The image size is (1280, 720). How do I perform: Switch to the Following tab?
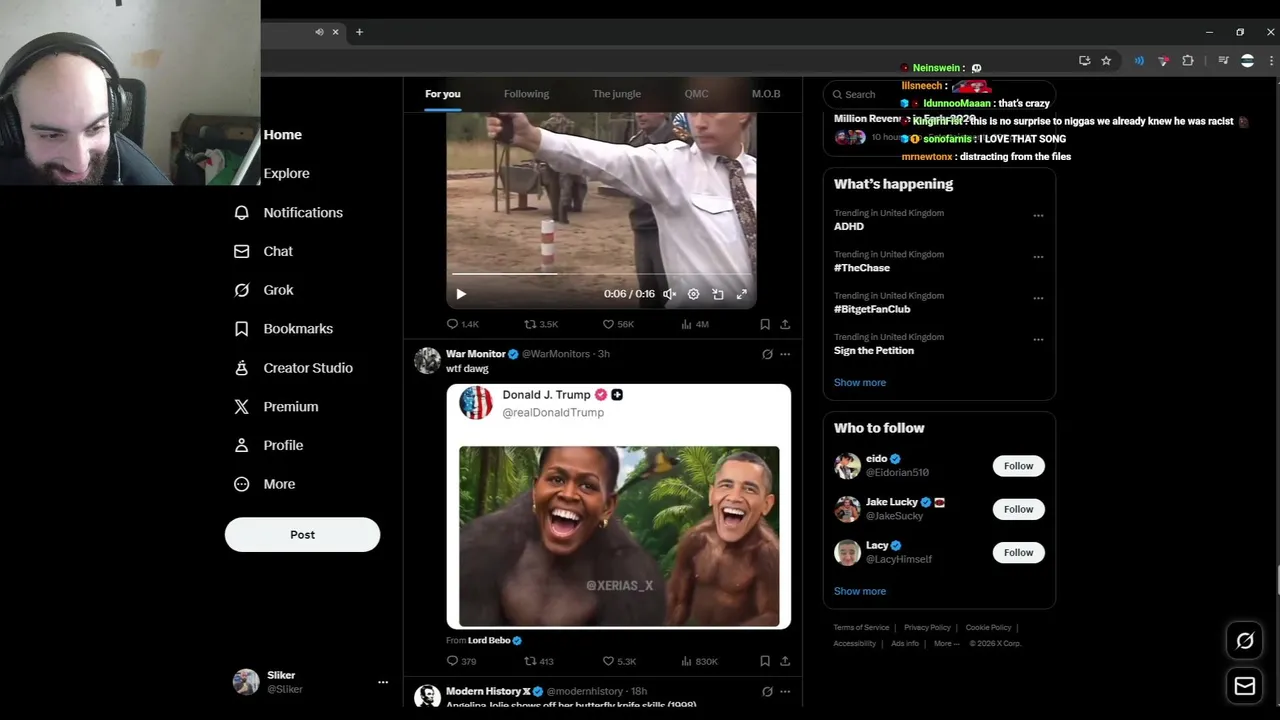coord(526,94)
